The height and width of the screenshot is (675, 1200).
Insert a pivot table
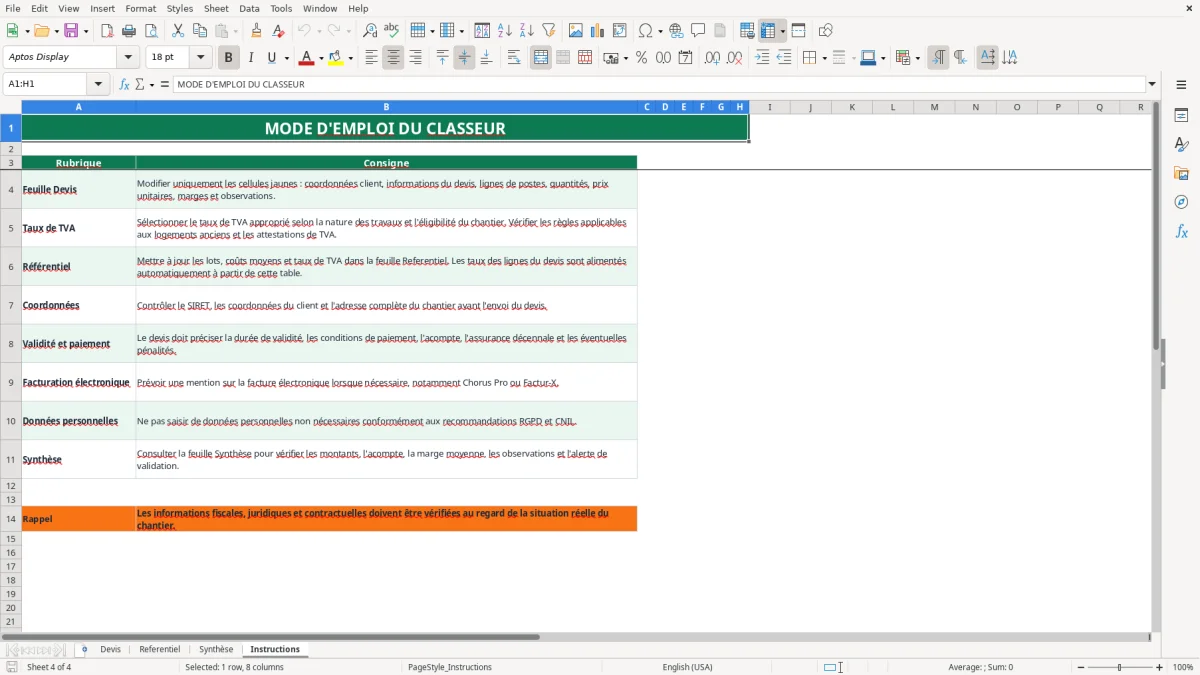pos(620,31)
